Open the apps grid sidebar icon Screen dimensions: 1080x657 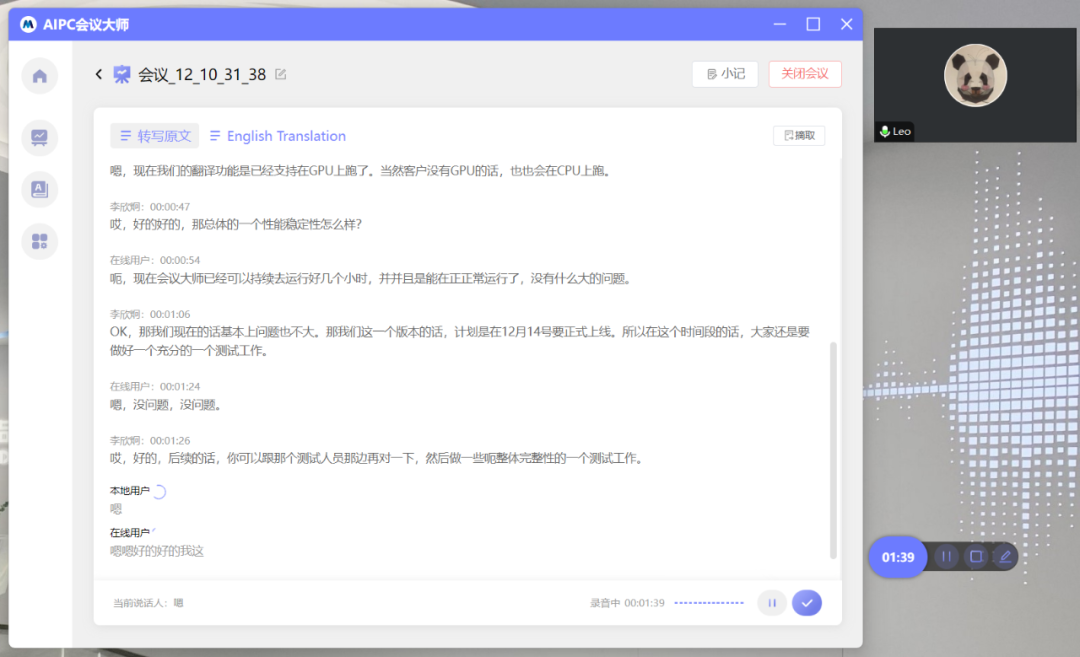(40, 242)
